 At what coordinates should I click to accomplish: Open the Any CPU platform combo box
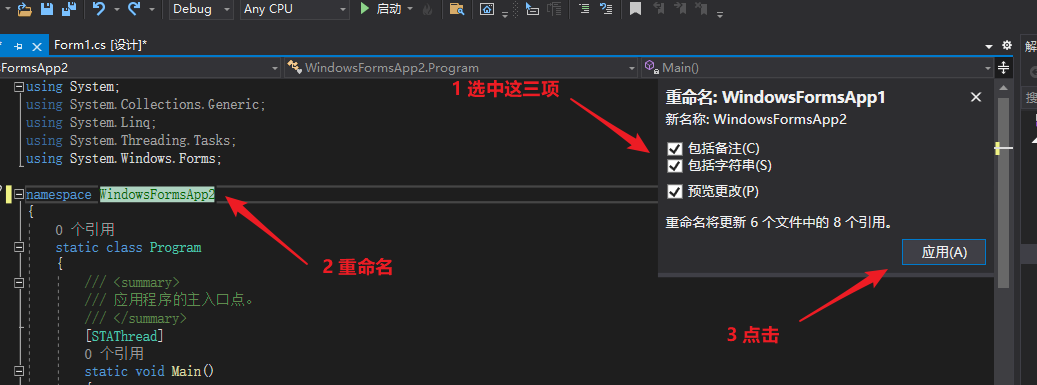point(294,9)
